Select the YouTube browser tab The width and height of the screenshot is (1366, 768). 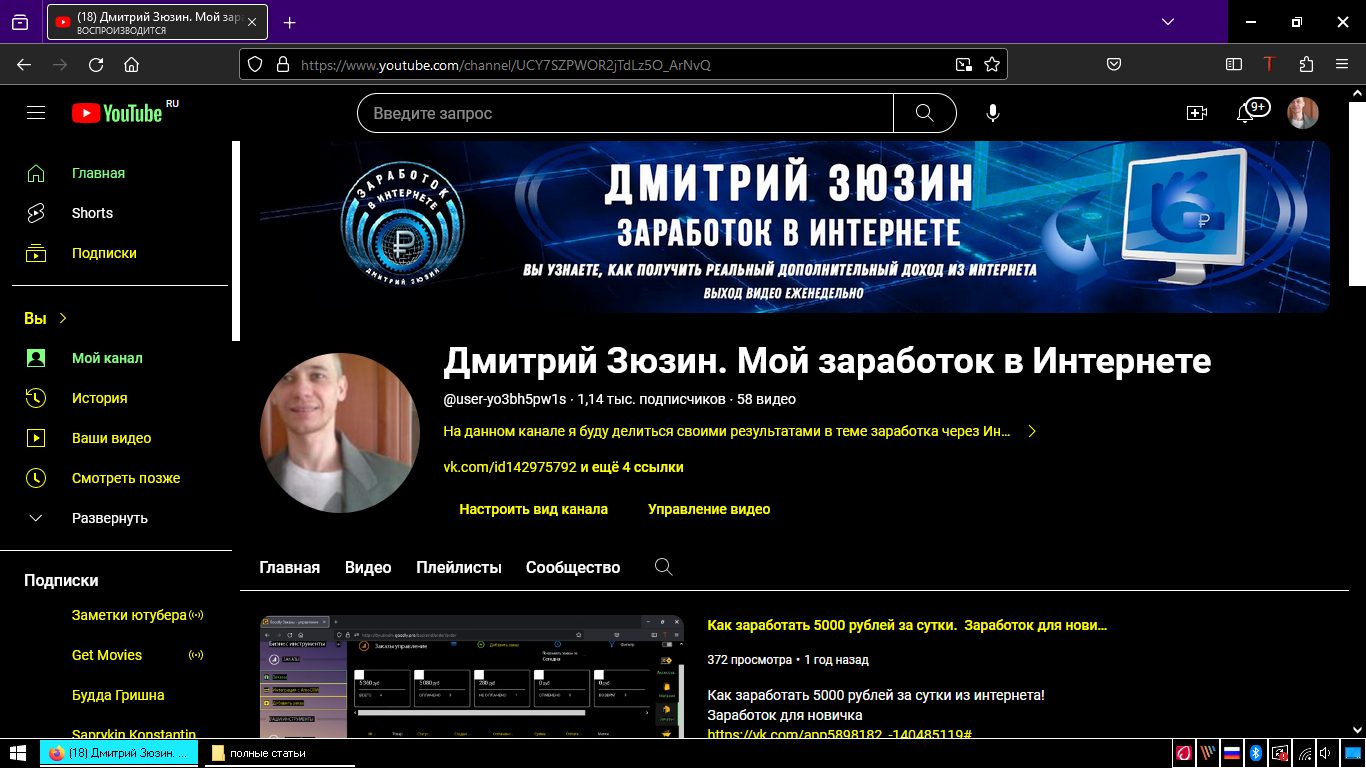158,22
